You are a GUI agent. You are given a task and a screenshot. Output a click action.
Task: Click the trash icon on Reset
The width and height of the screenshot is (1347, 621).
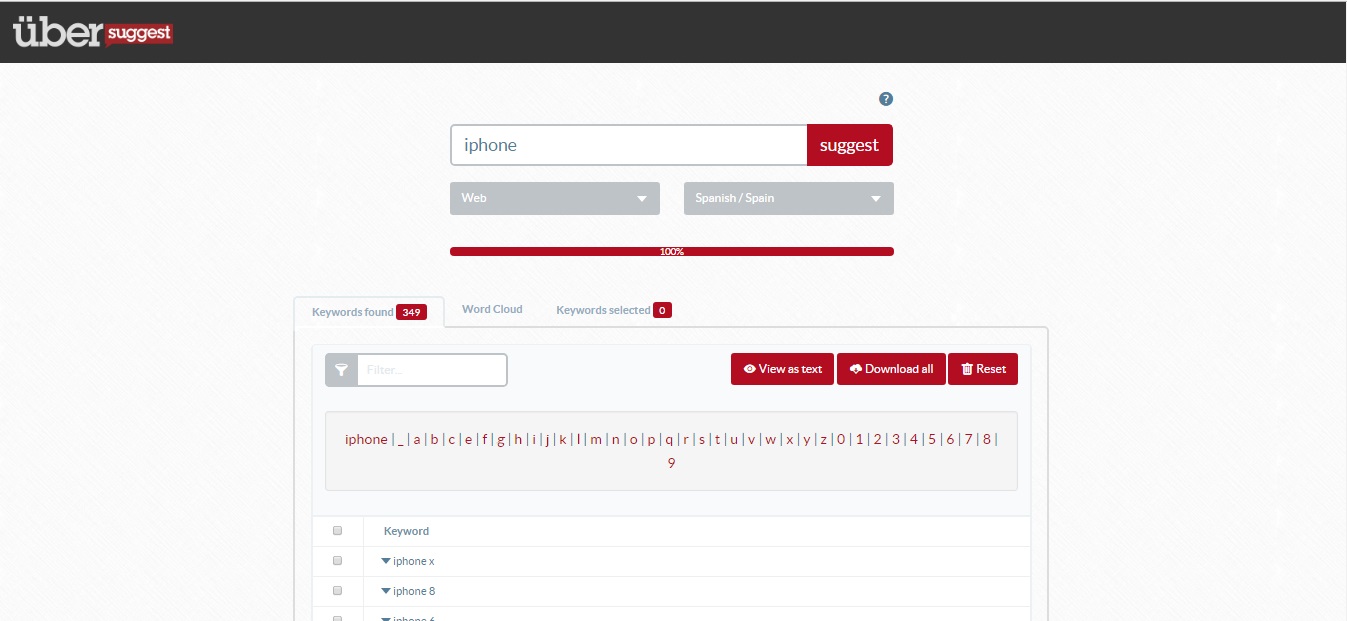point(967,369)
